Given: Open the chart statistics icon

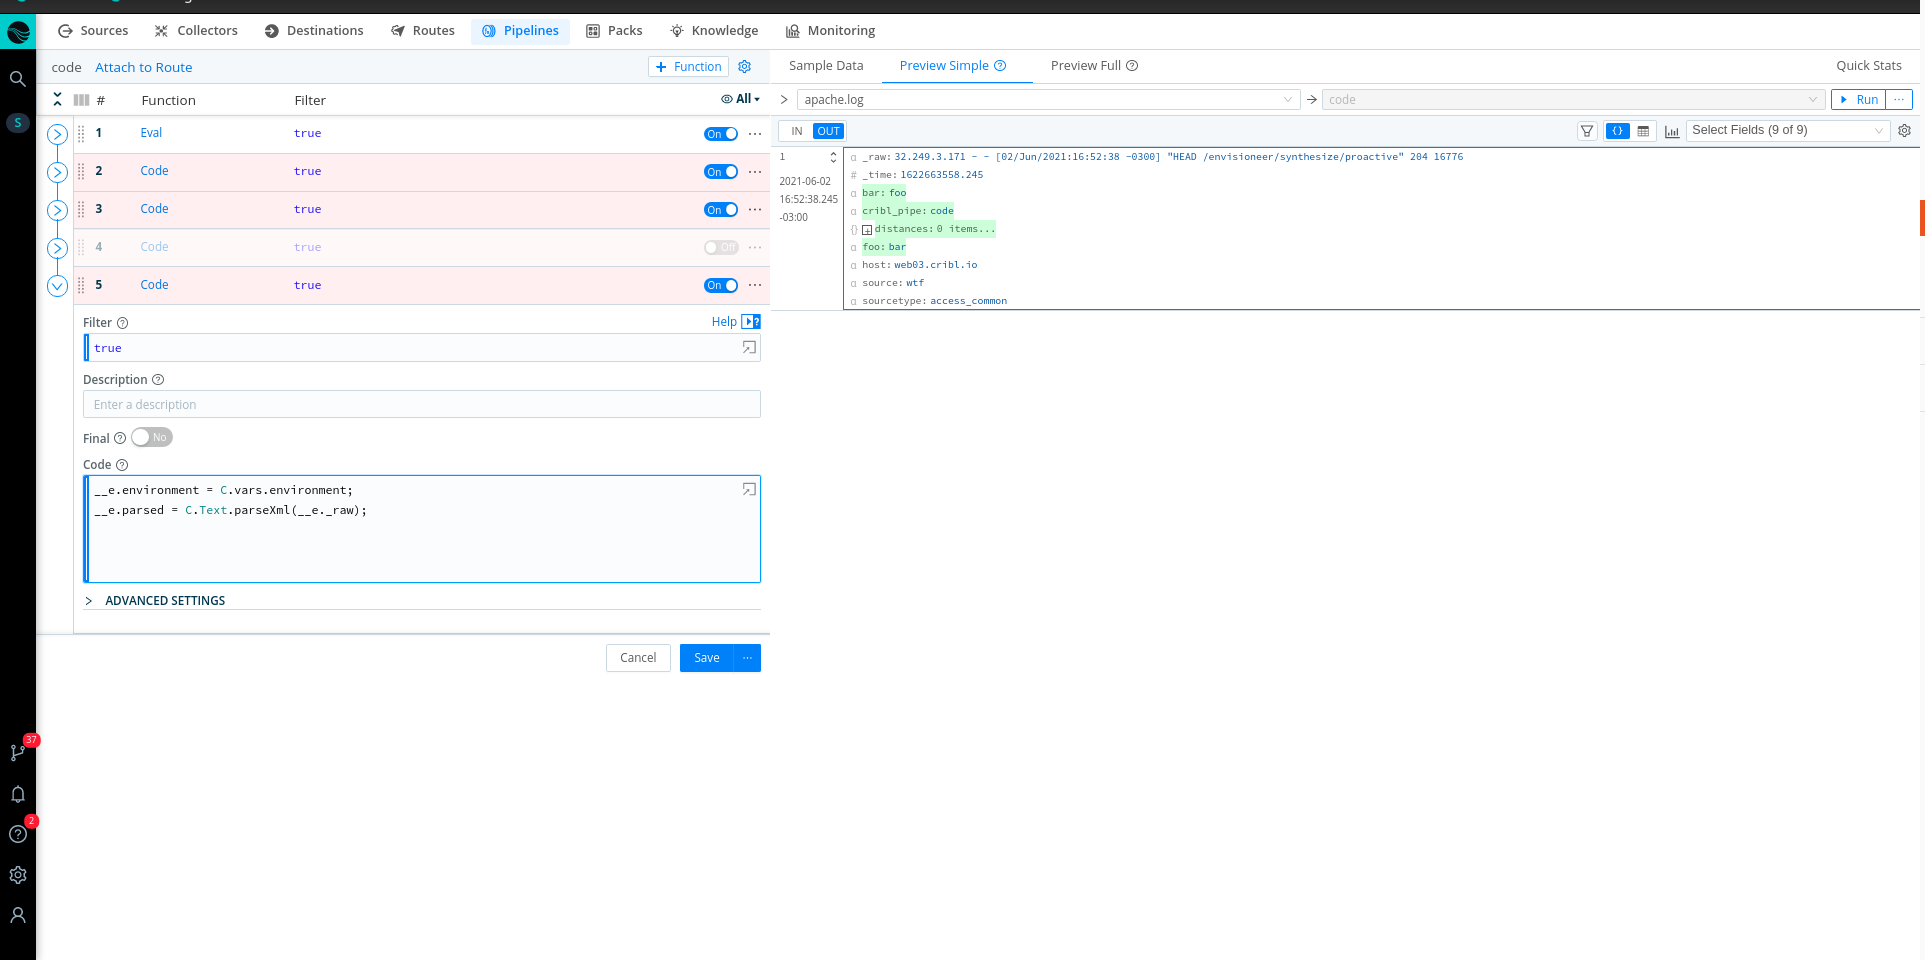Looking at the screenshot, I should [x=1671, y=131].
